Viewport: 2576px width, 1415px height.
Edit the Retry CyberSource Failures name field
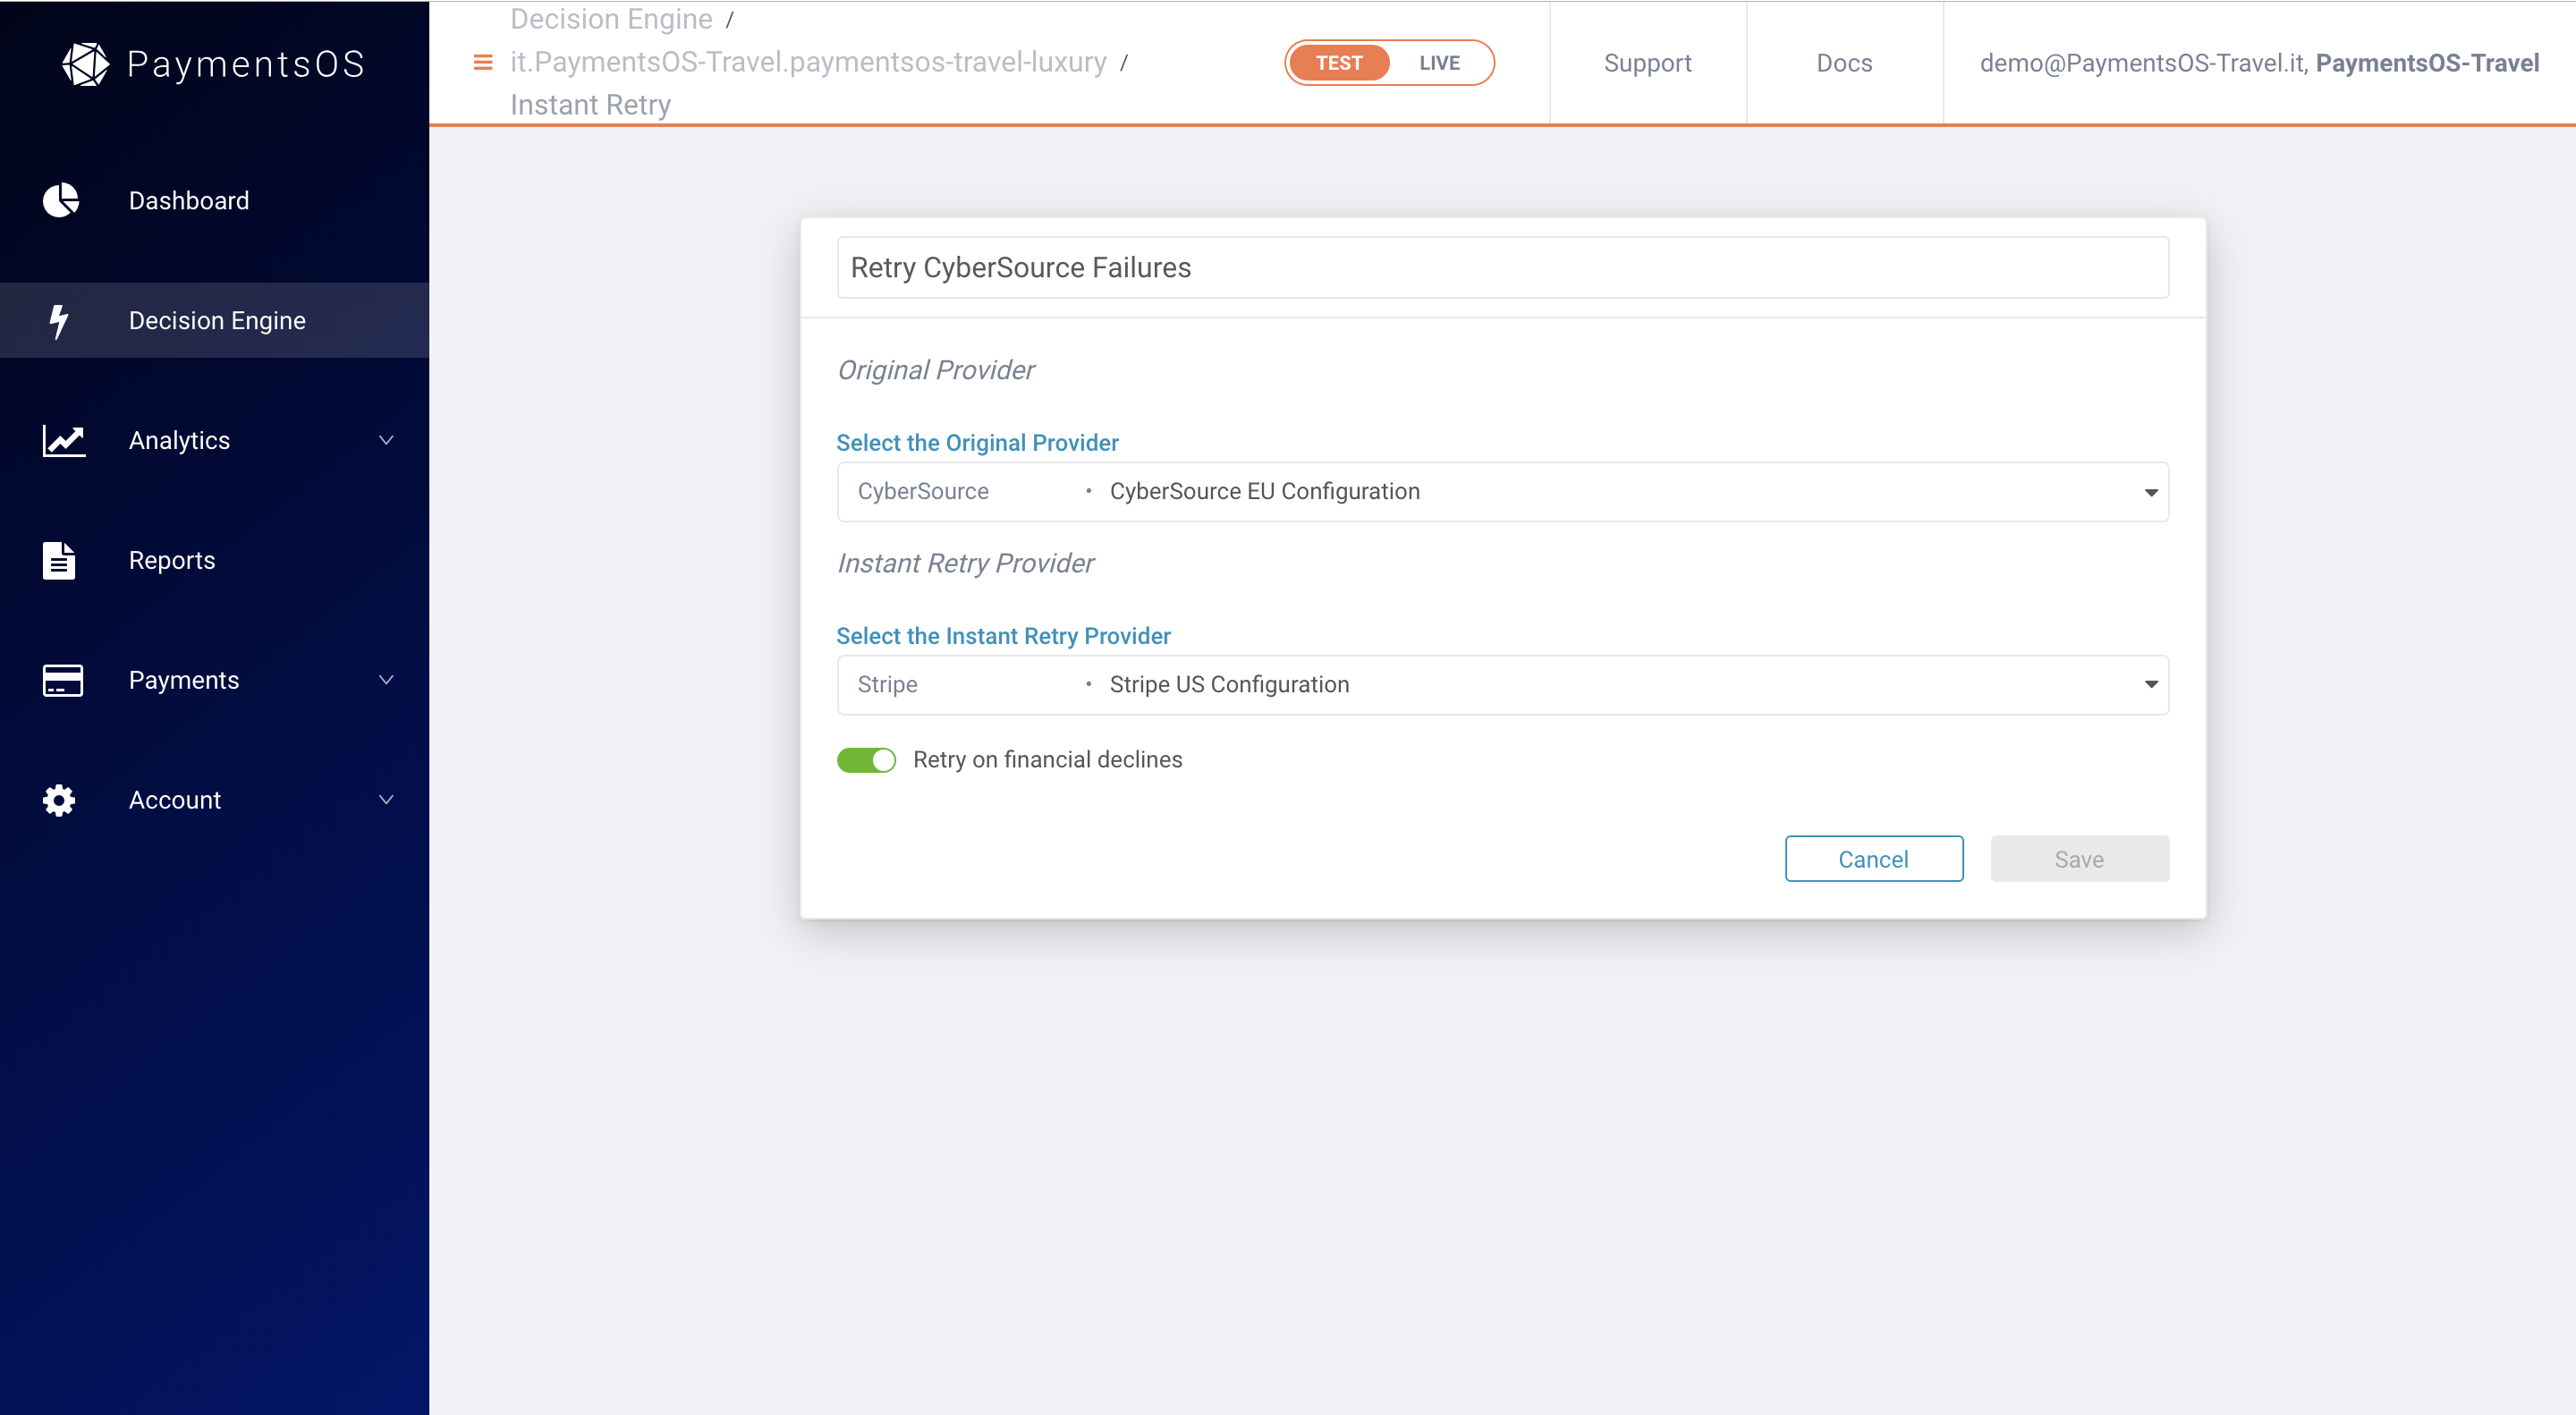1502,268
